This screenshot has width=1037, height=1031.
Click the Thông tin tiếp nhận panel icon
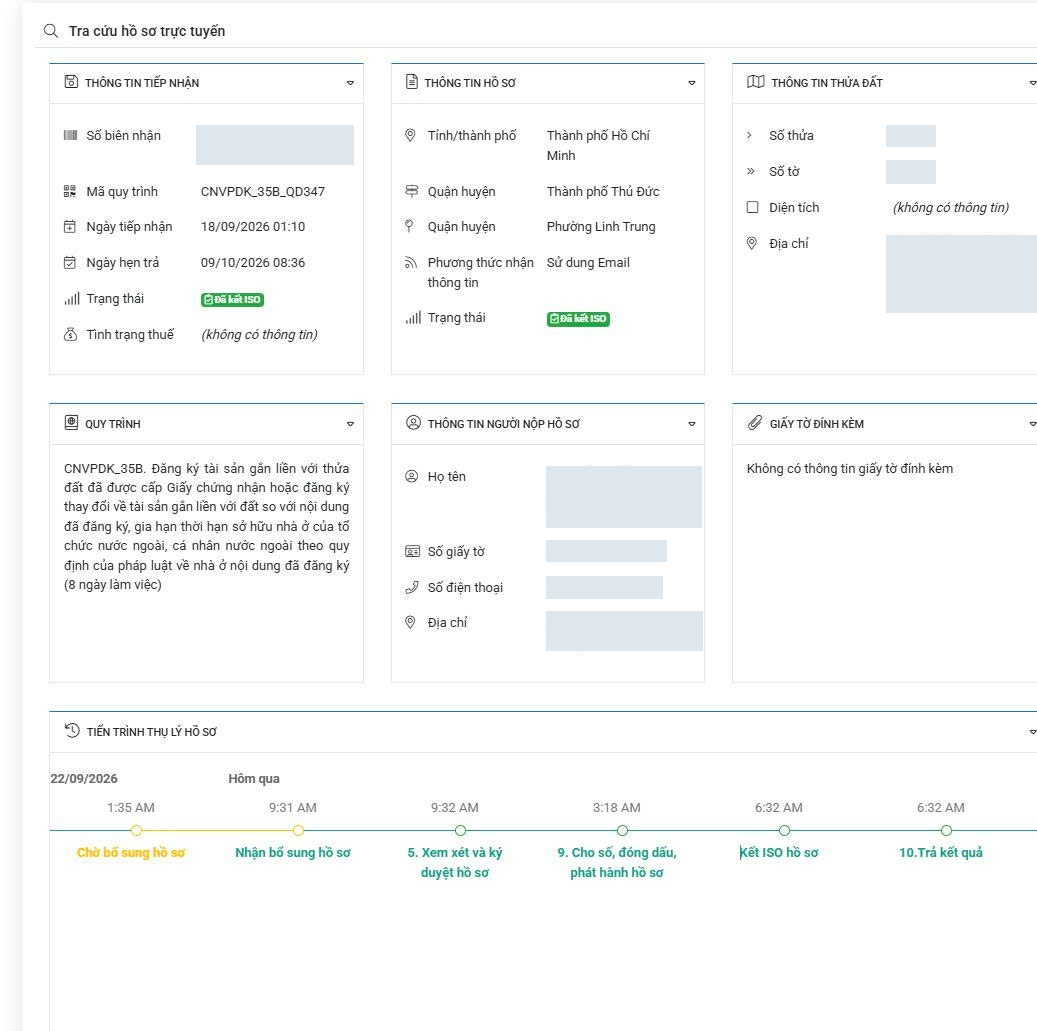tap(71, 82)
